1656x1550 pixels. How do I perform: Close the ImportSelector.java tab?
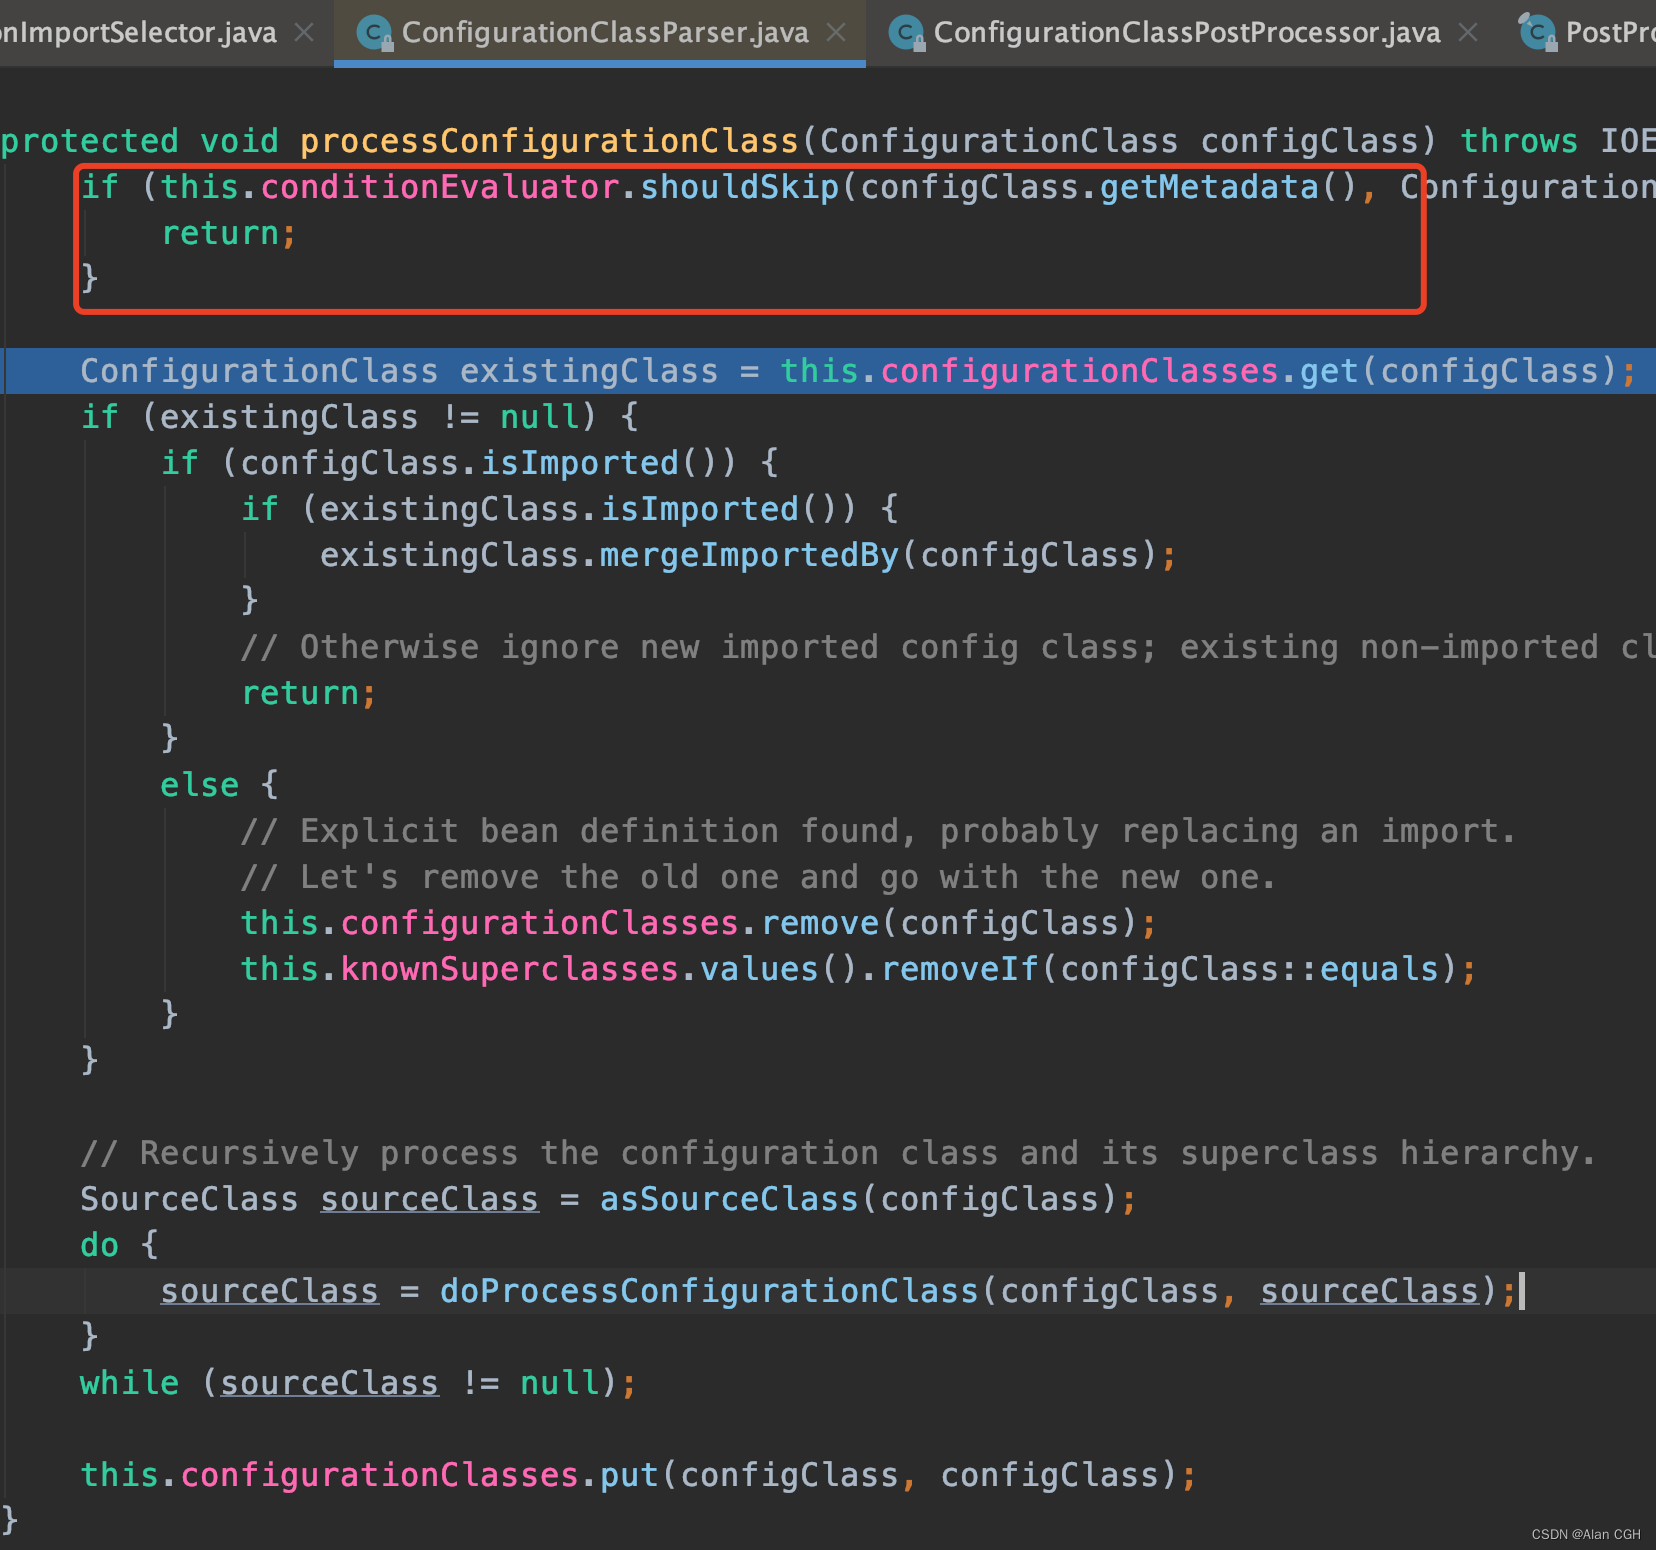[x=304, y=33]
